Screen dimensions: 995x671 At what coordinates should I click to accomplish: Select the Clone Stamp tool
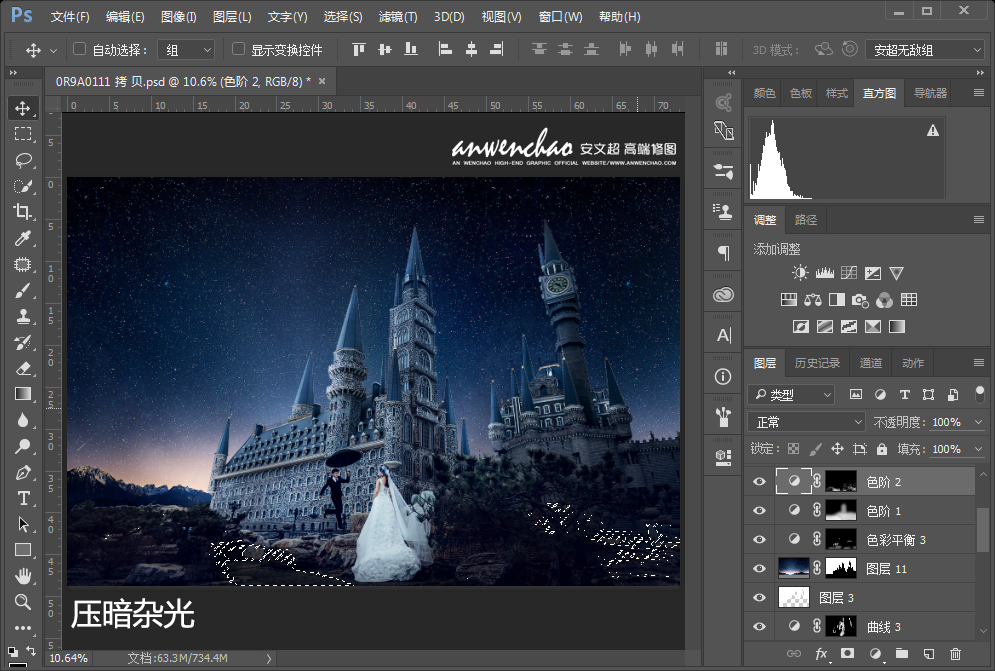pos(23,316)
